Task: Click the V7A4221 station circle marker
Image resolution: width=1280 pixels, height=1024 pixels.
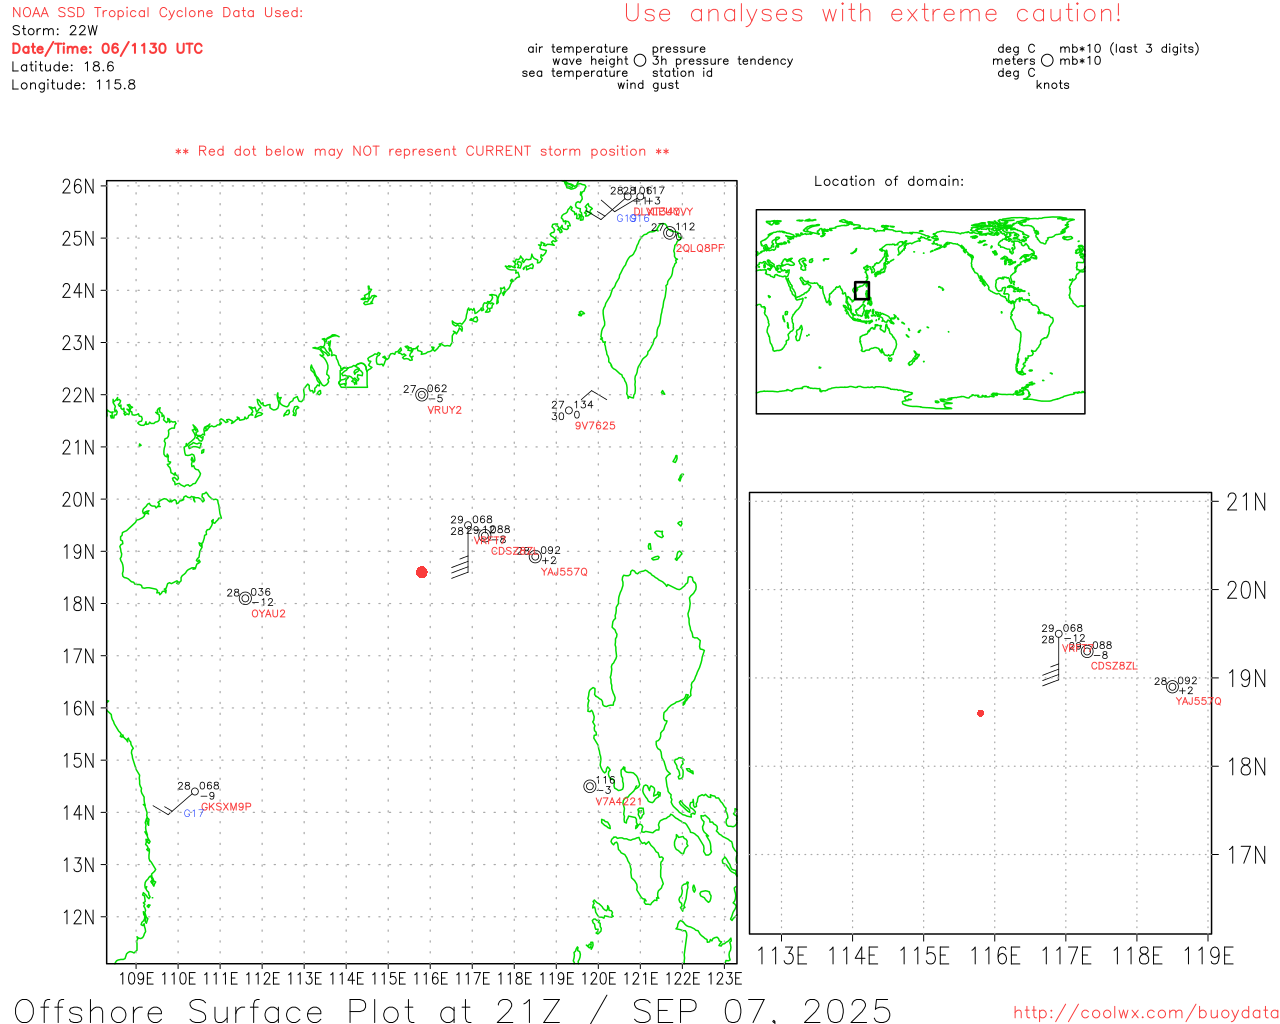Action: point(590,786)
